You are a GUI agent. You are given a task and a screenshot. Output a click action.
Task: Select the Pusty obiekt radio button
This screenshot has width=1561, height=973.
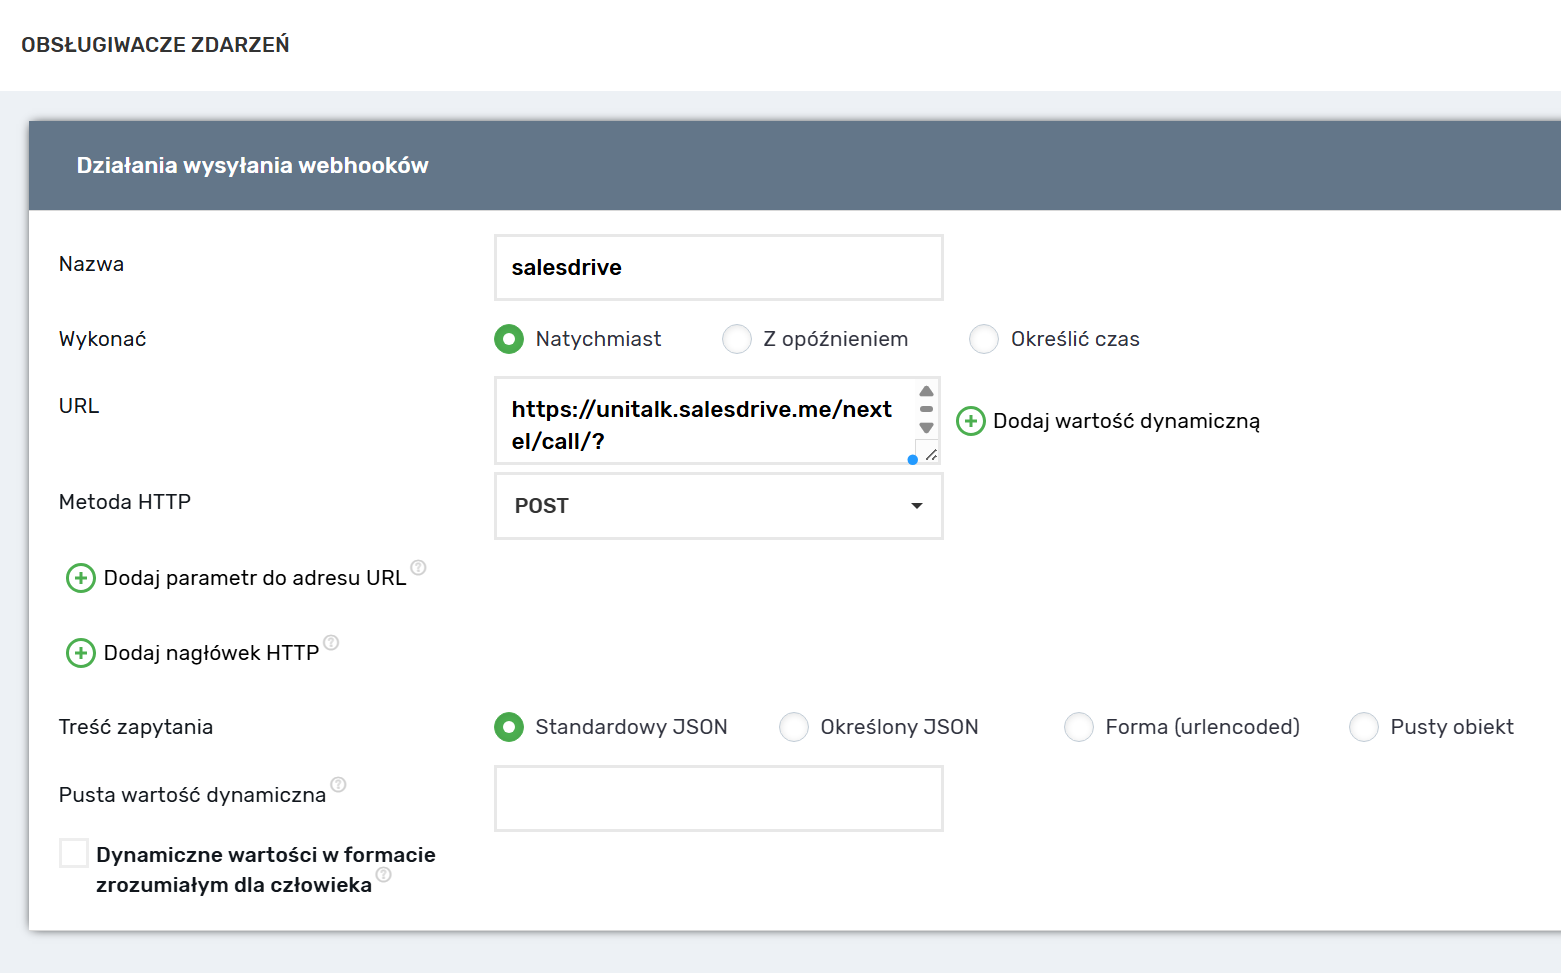(x=1364, y=727)
